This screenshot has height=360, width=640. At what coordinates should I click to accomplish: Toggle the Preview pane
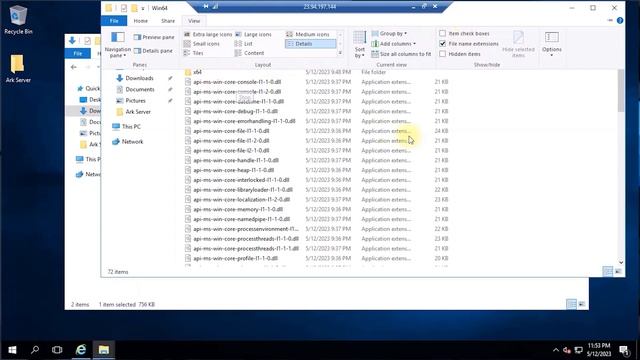point(154,37)
